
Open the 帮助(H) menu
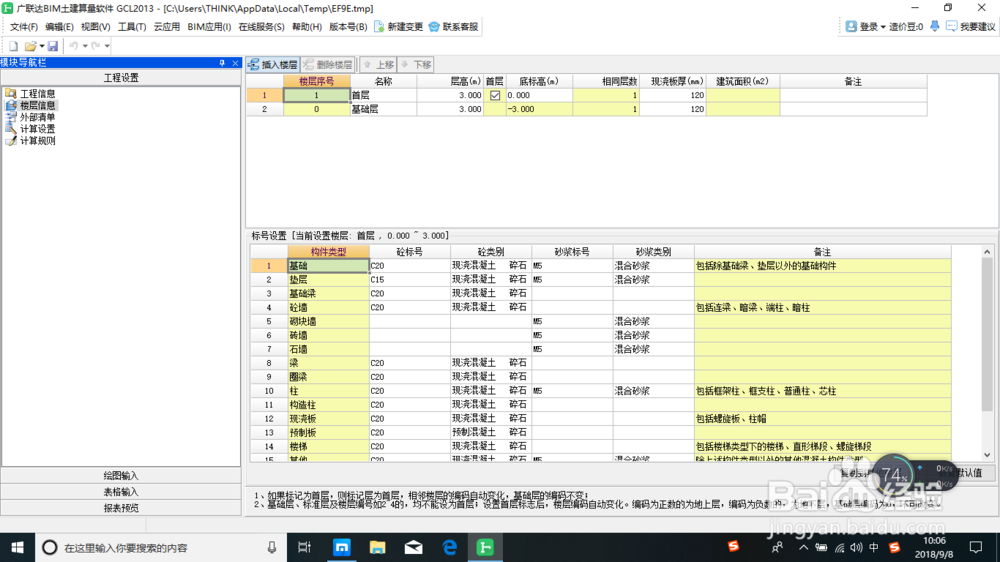point(307,27)
